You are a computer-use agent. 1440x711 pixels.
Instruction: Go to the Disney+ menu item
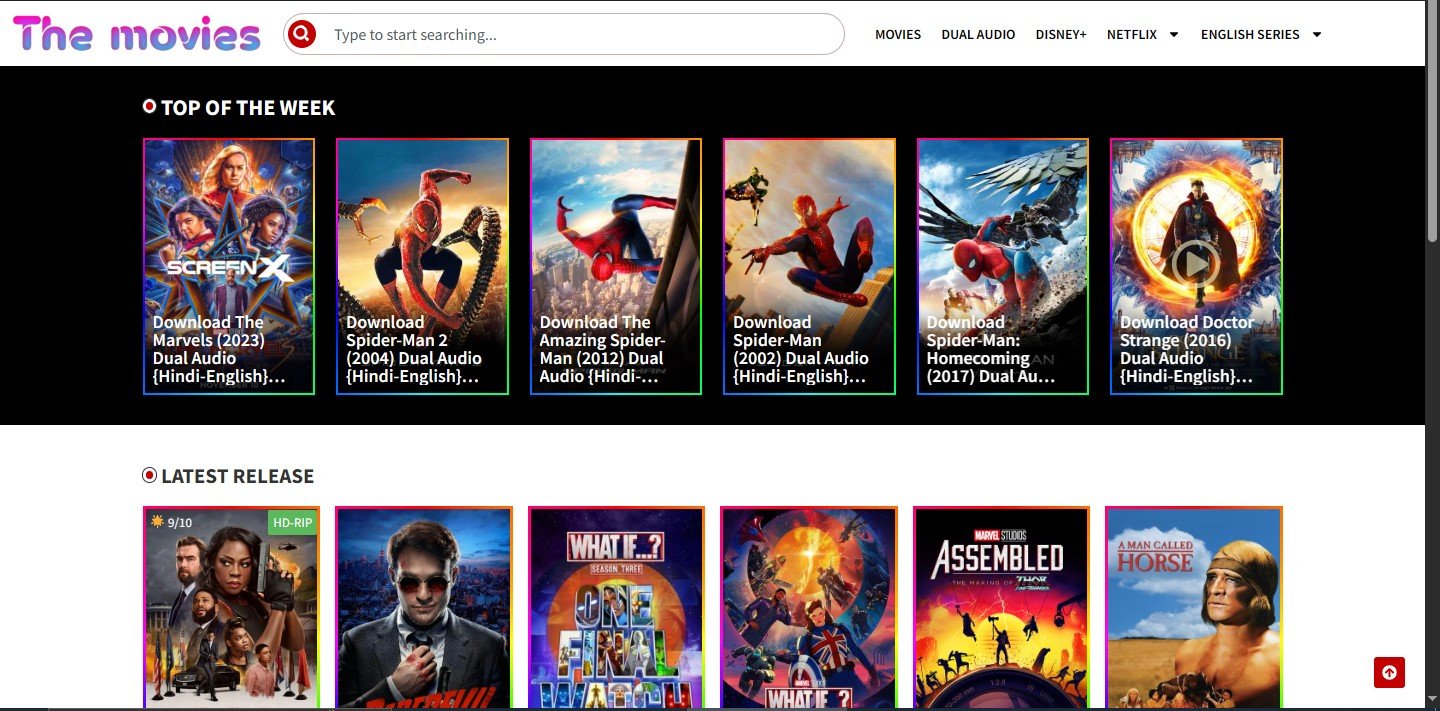click(x=1061, y=35)
